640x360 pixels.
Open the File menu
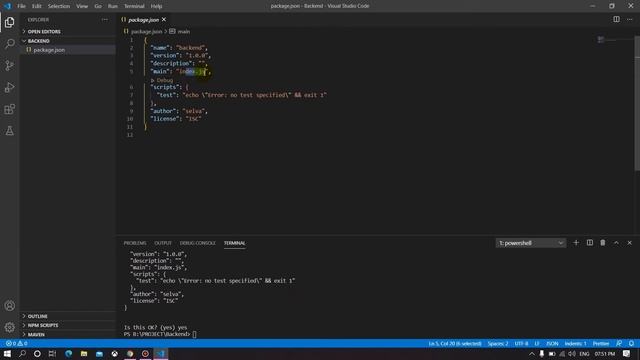[x=21, y=6]
